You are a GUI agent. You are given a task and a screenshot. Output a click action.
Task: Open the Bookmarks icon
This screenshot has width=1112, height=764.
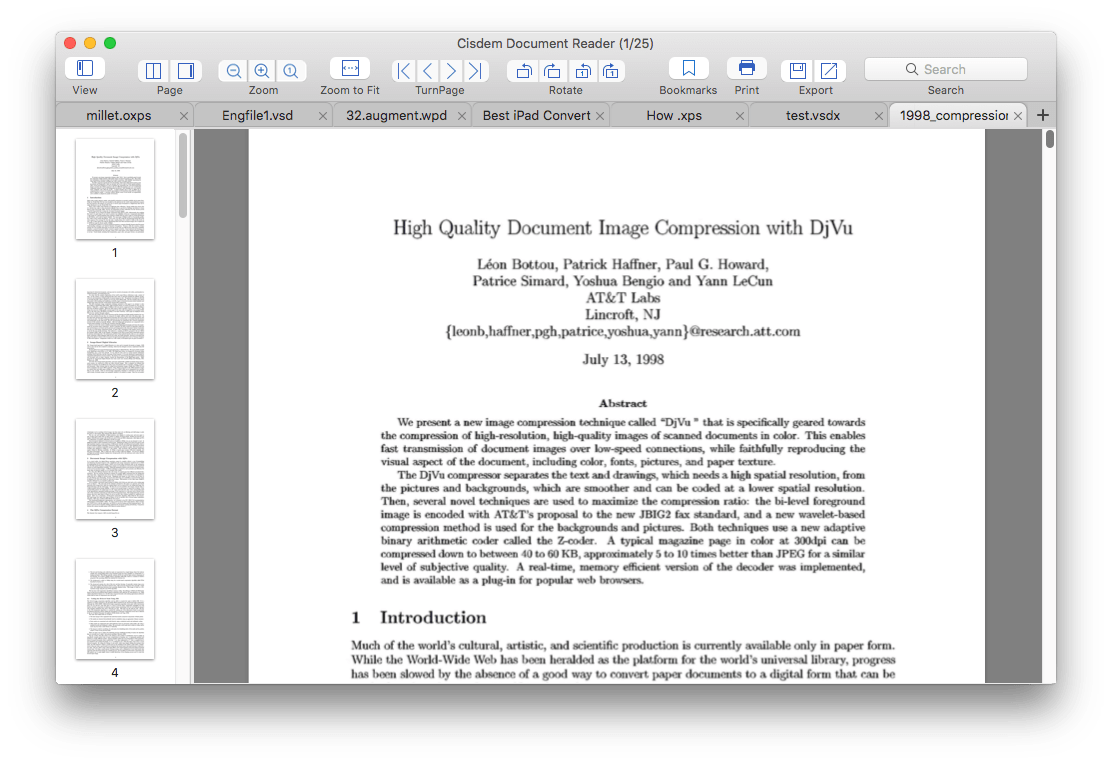click(x=688, y=68)
